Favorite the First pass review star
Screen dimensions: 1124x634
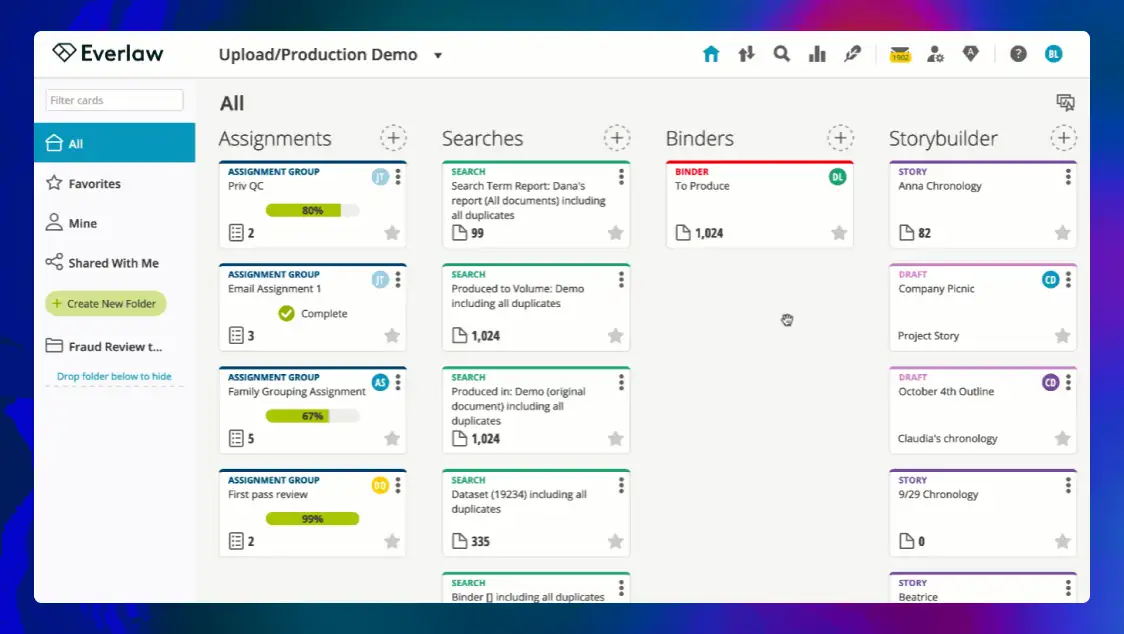[392, 541]
